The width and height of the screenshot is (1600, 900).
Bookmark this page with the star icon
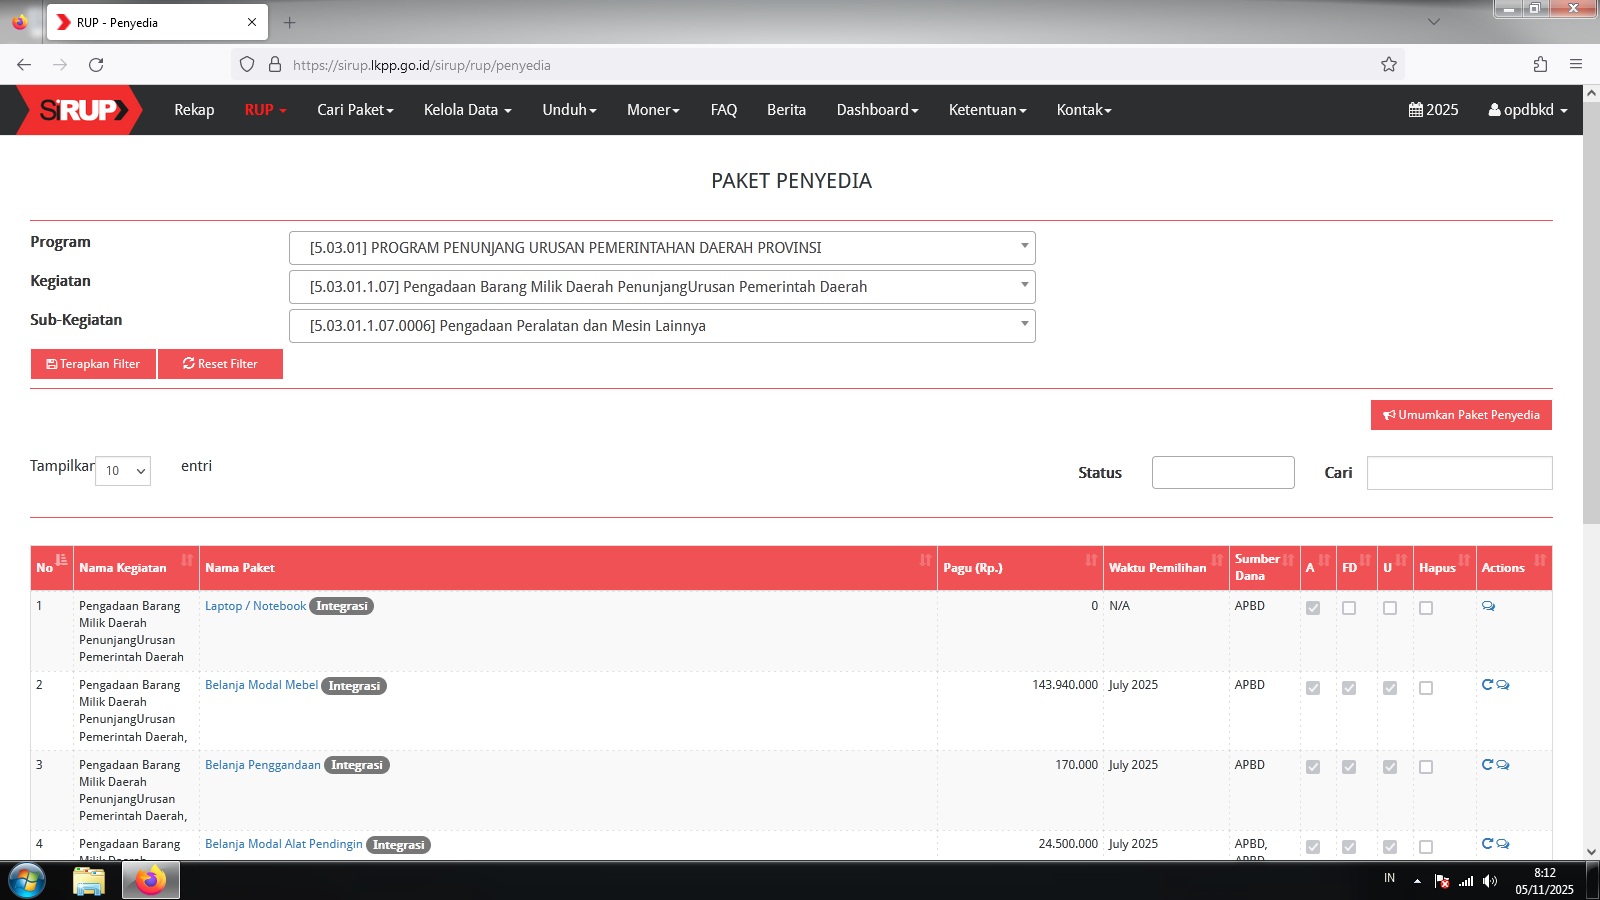tap(1388, 65)
